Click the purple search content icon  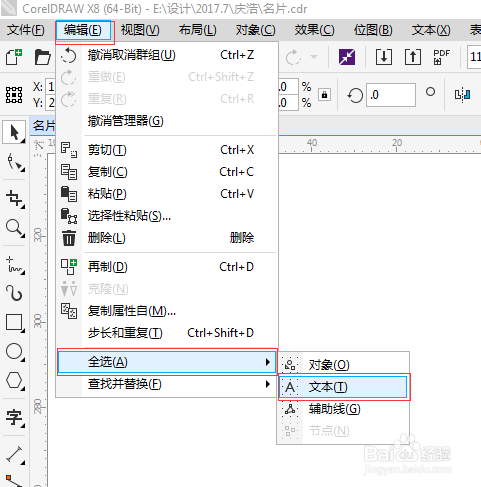coord(347,57)
